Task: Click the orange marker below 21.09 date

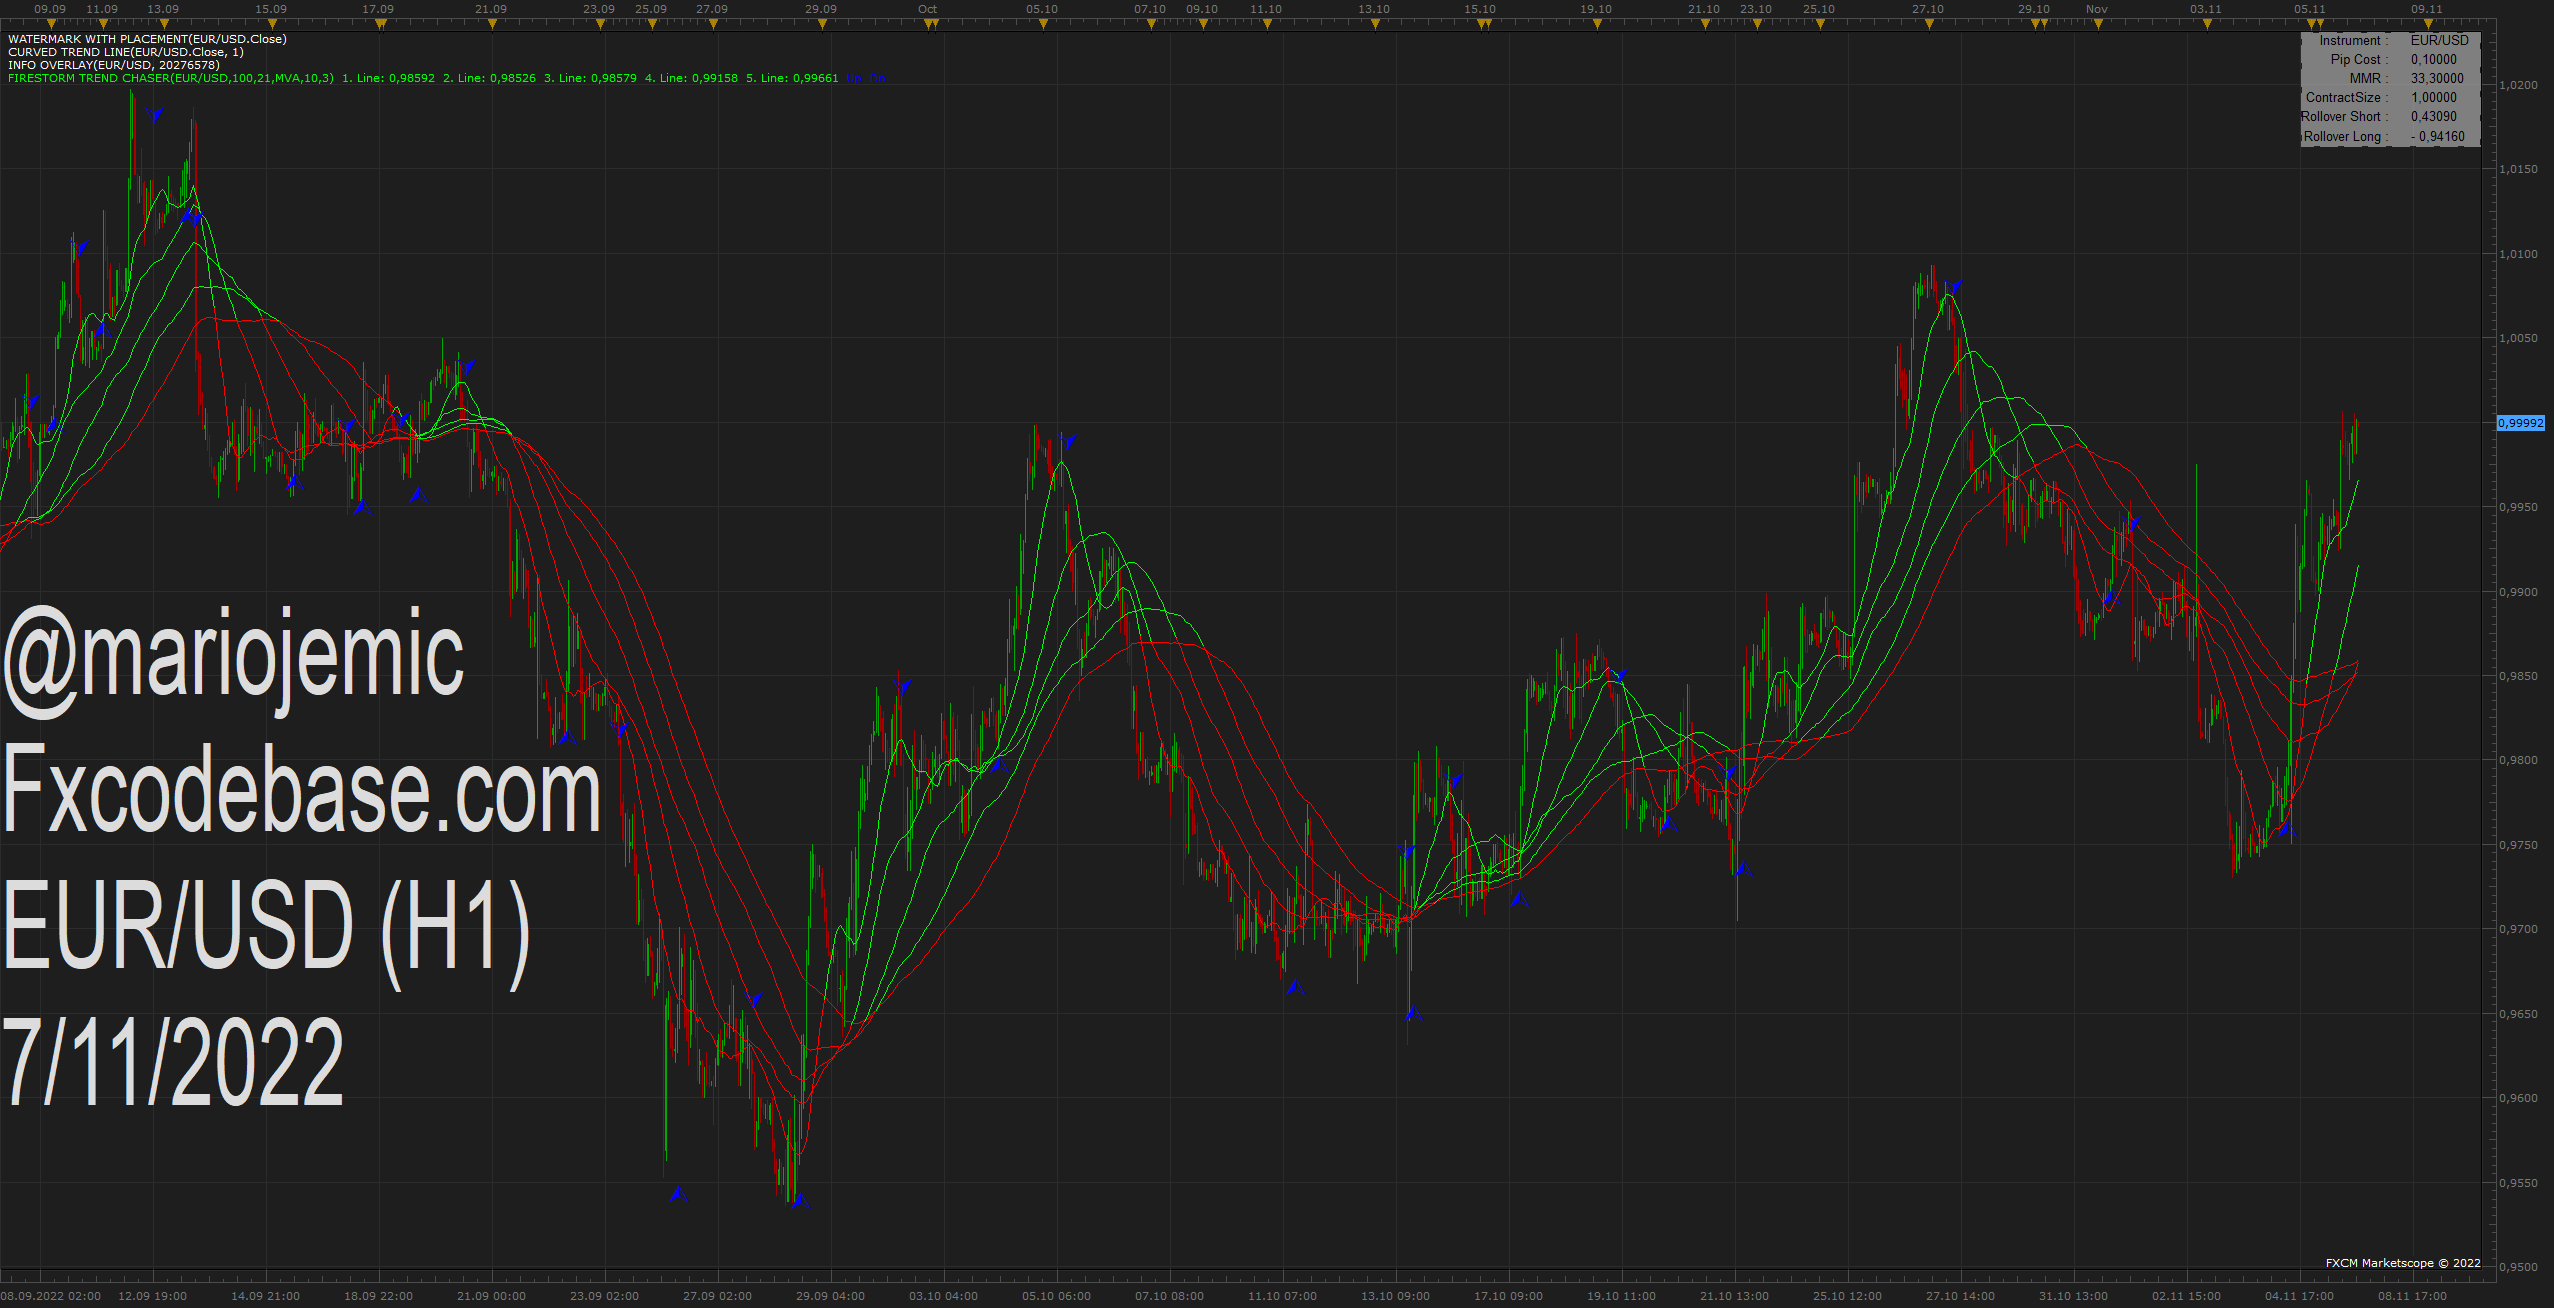Action: [491, 24]
